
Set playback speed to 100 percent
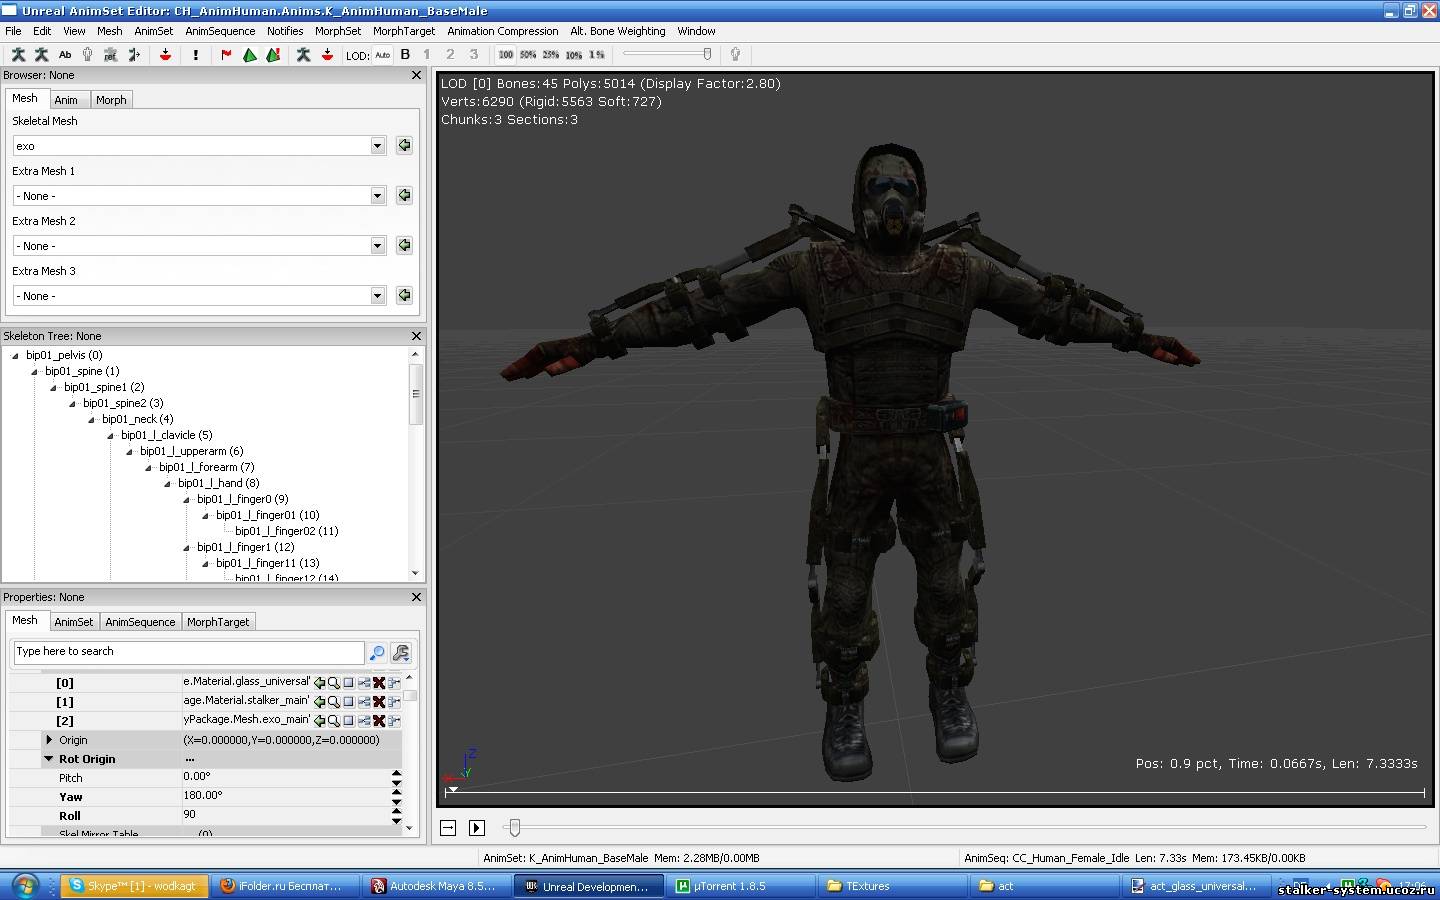(x=506, y=55)
